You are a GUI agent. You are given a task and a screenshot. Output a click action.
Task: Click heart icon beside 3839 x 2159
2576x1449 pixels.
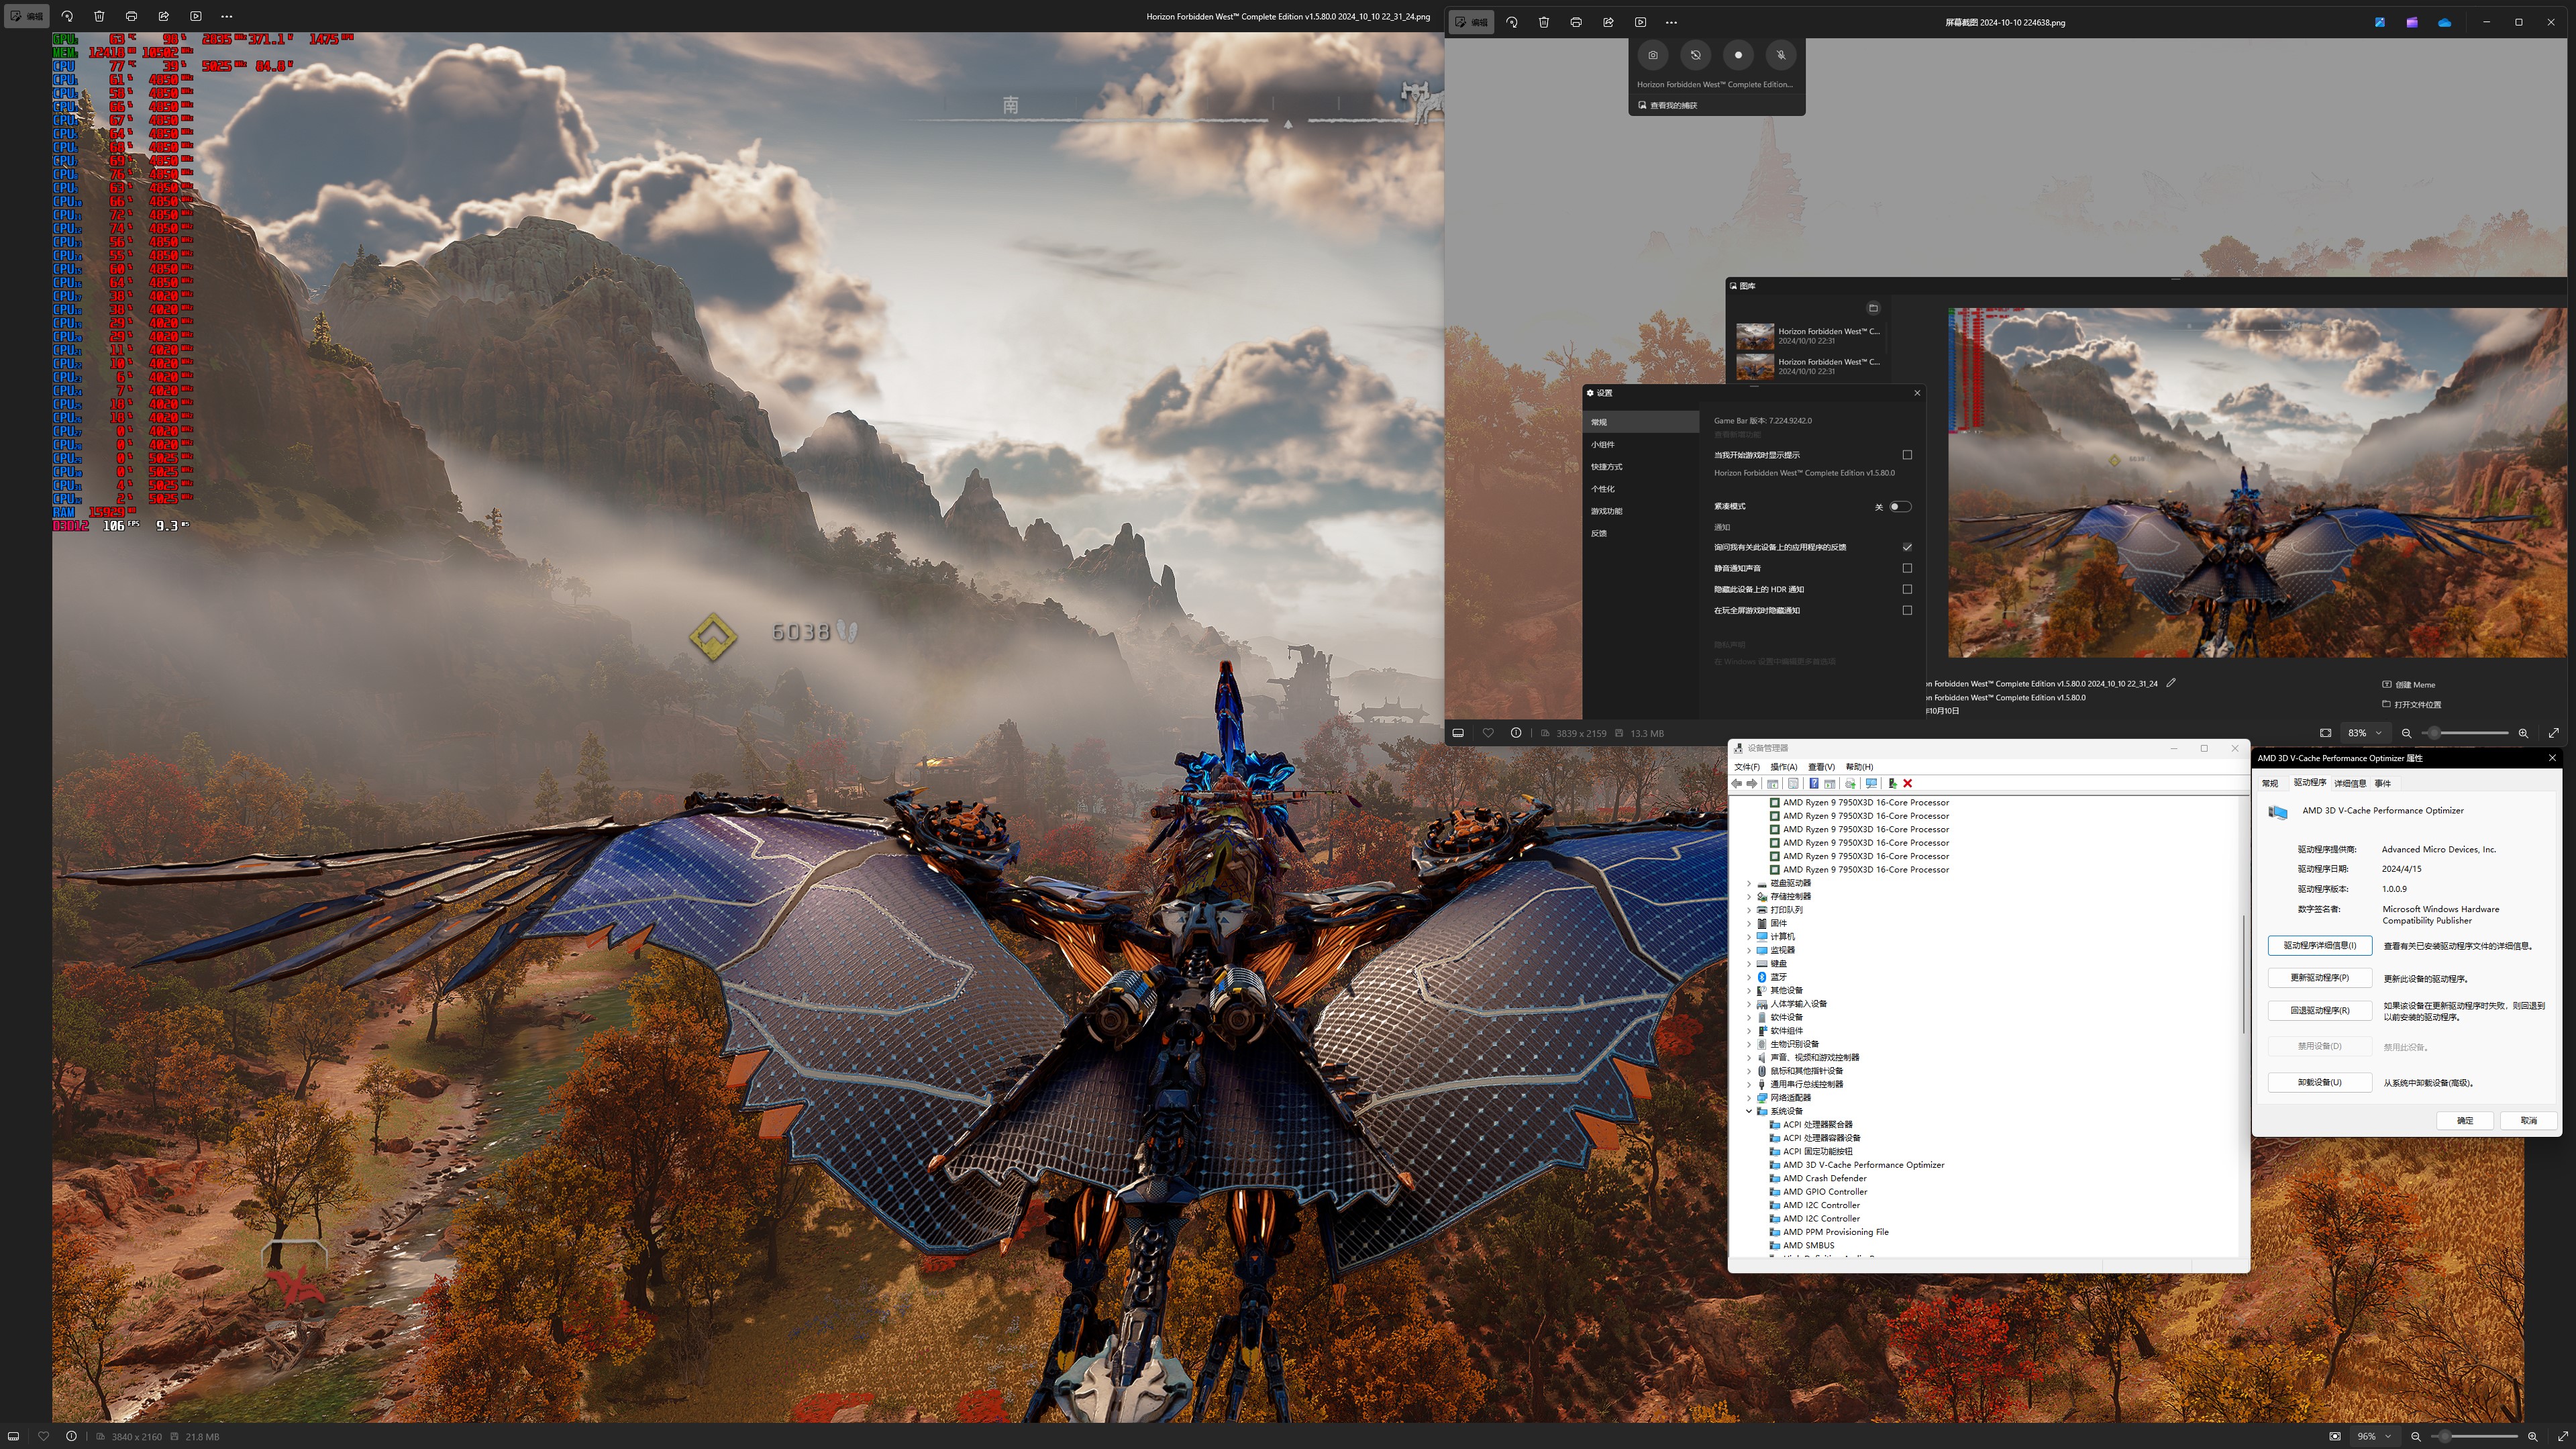point(1488,733)
